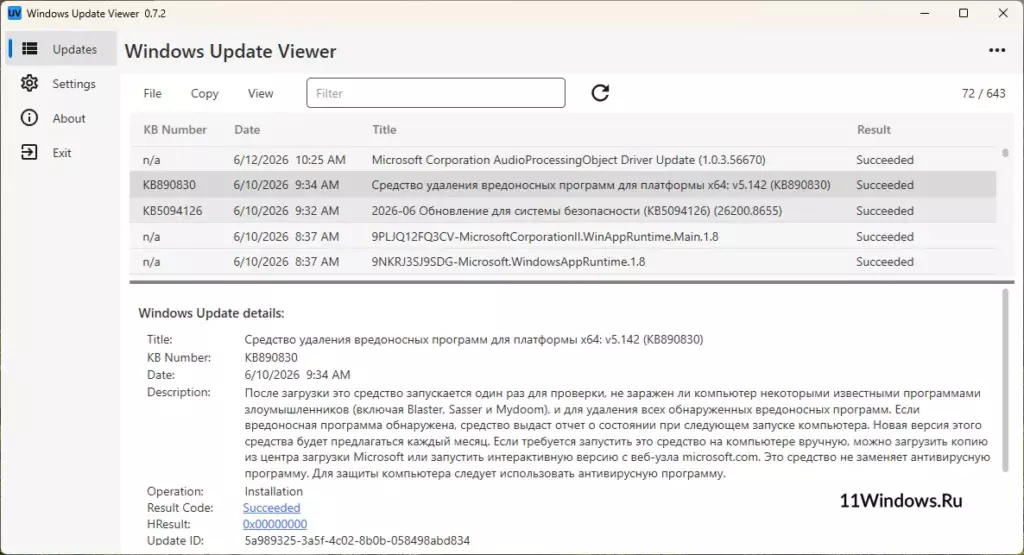Choose the Exit sidebar label

[61, 153]
